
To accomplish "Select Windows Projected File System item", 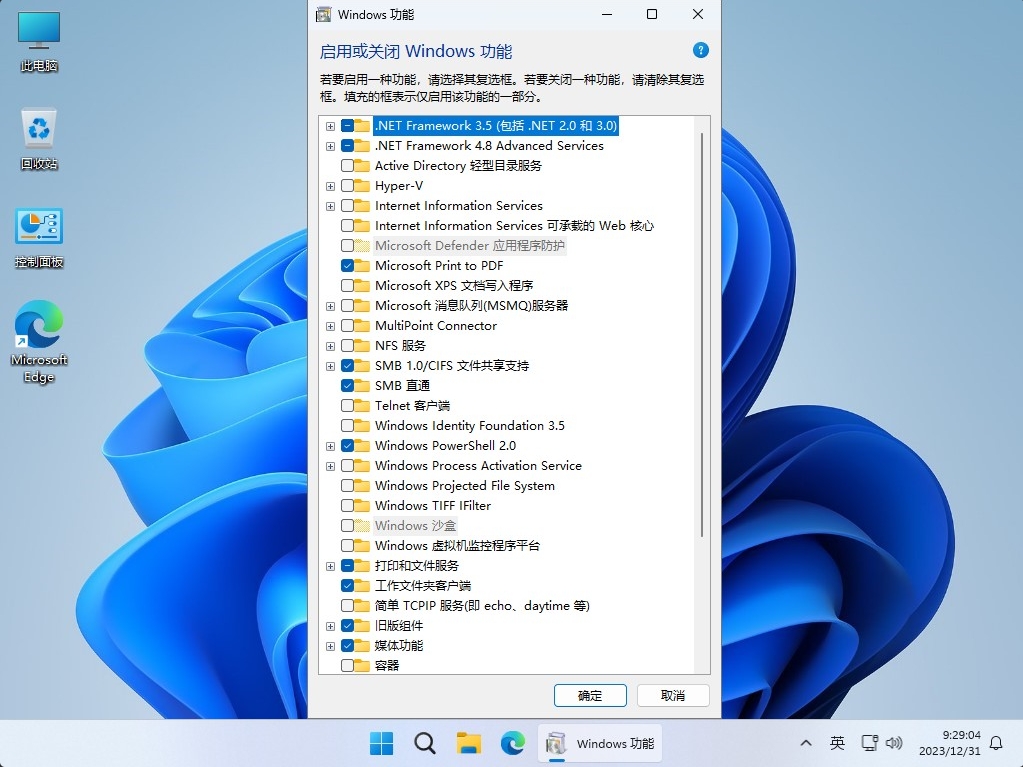I will 464,486.
